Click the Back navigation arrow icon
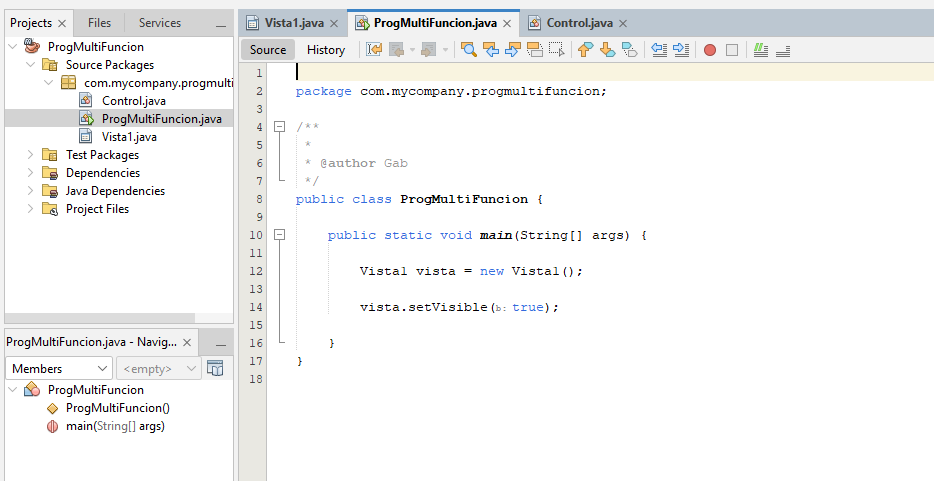 (396, 50)
